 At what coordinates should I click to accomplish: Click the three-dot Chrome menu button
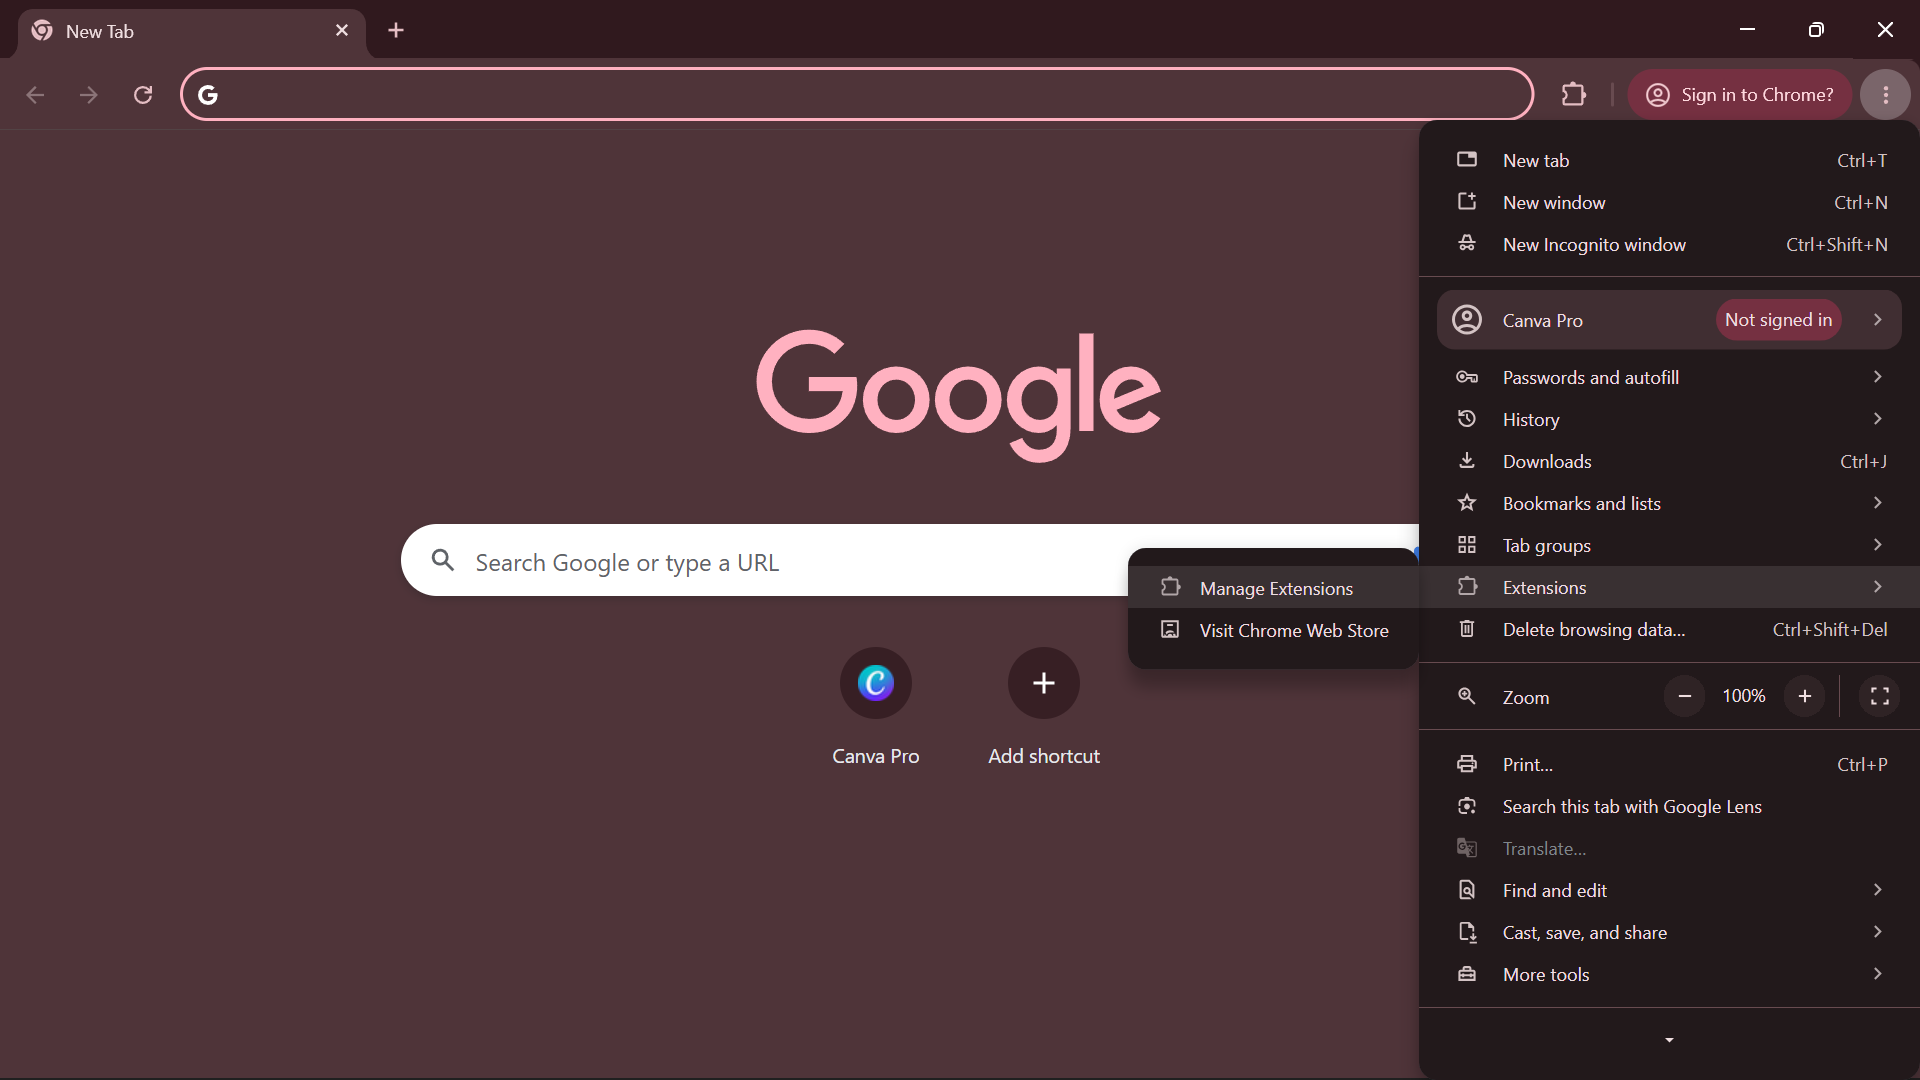click(x=1885, y=95)
